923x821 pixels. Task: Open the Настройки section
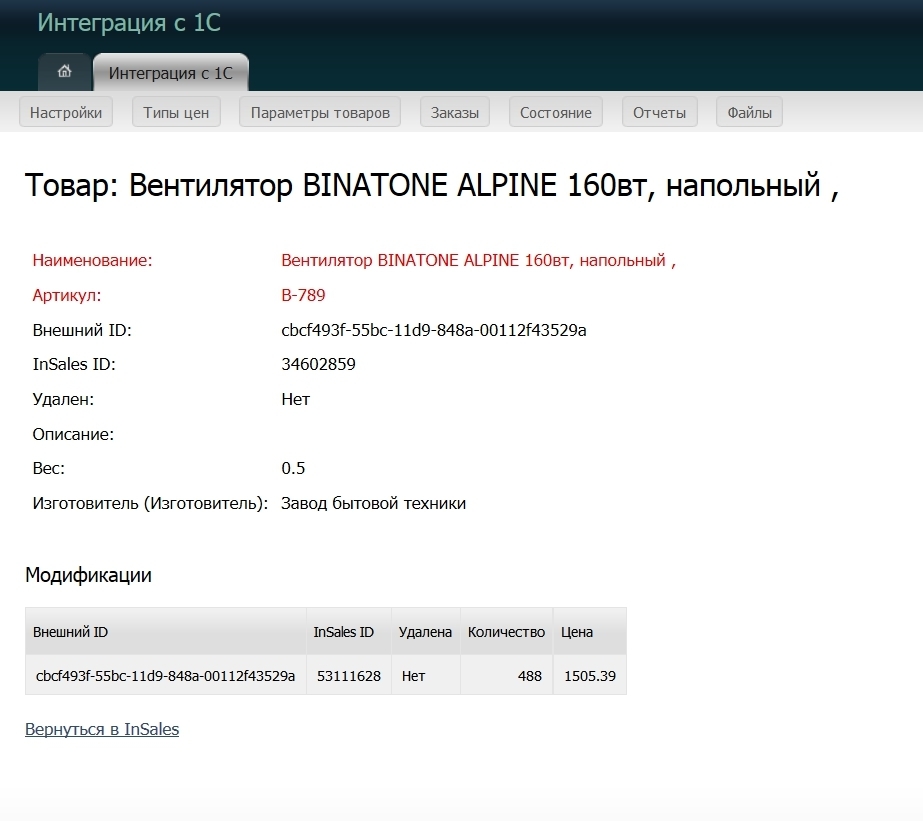(66, 112)
